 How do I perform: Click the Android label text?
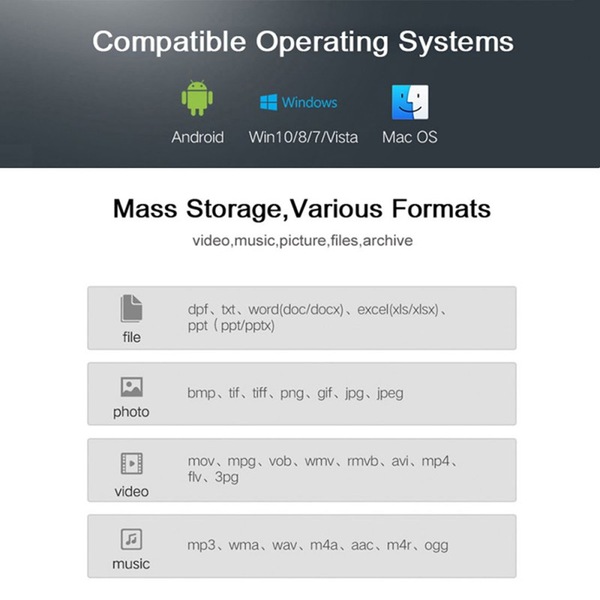(x=197, y=137)
